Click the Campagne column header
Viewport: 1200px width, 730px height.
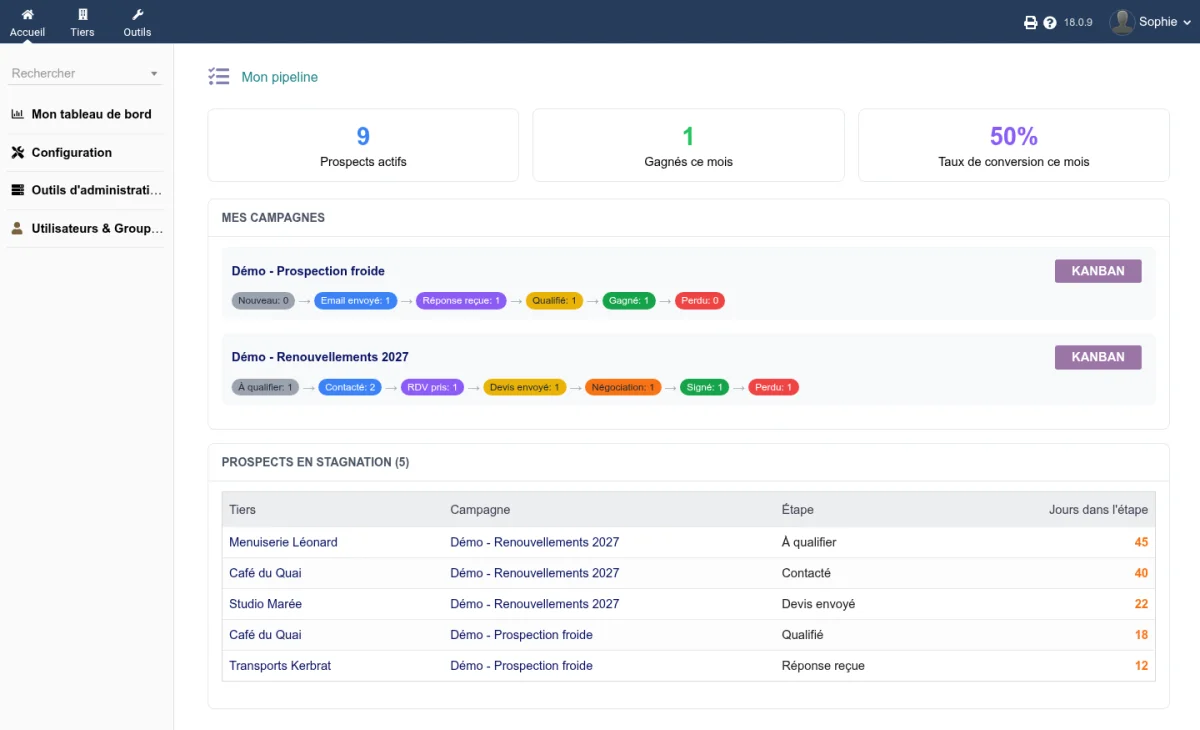point(480,510)
